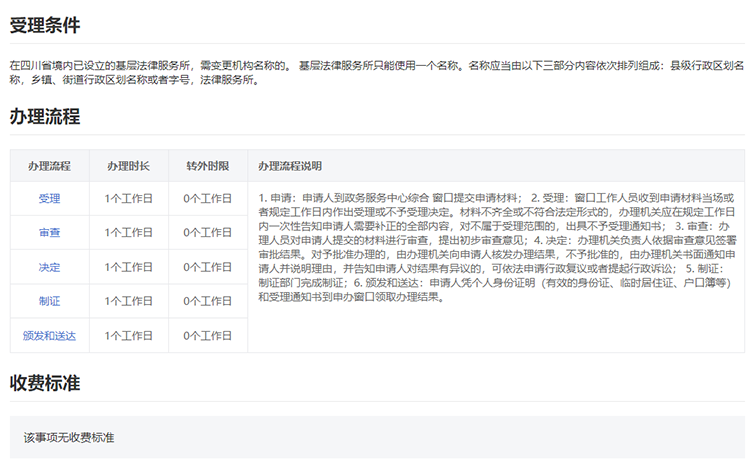Click the 0个工作日 cell in 制证 row

[207, 301]
